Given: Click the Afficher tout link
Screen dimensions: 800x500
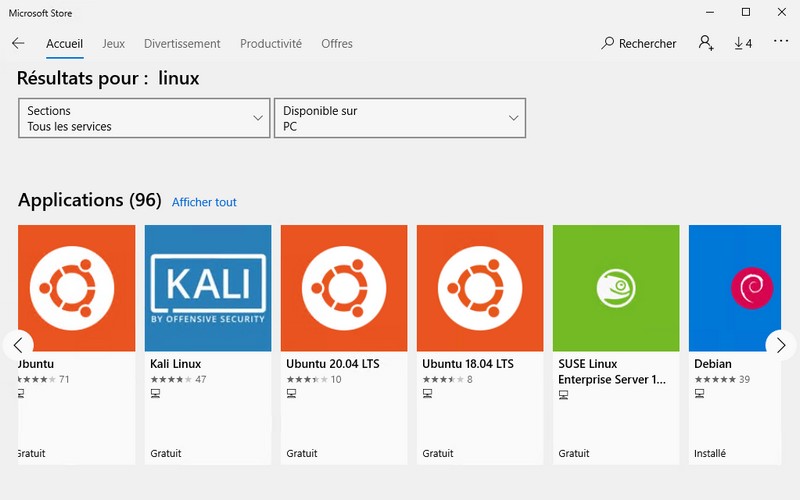Looking at the screenshot, I should [x=204, y=202].
